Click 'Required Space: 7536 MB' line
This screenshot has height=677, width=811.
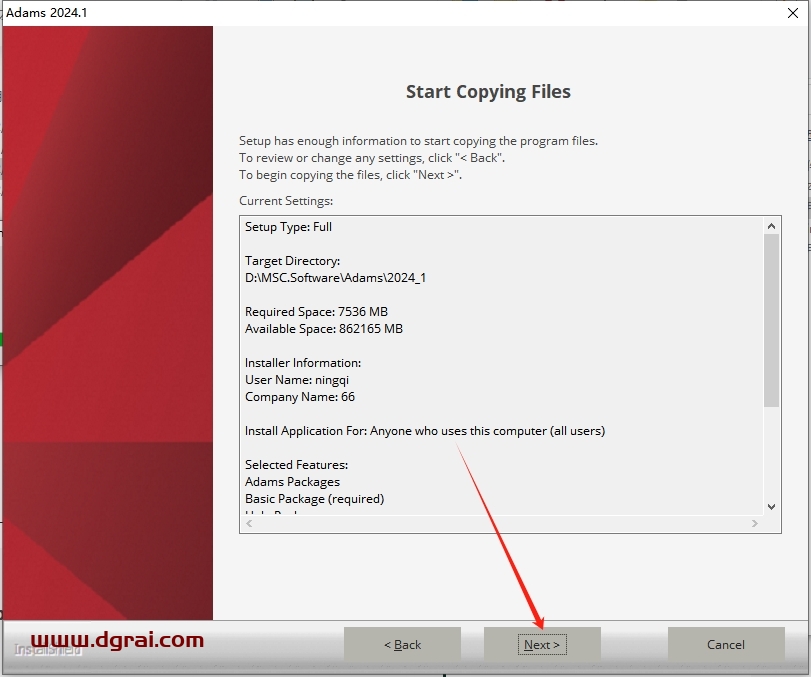tap(316, 312)
